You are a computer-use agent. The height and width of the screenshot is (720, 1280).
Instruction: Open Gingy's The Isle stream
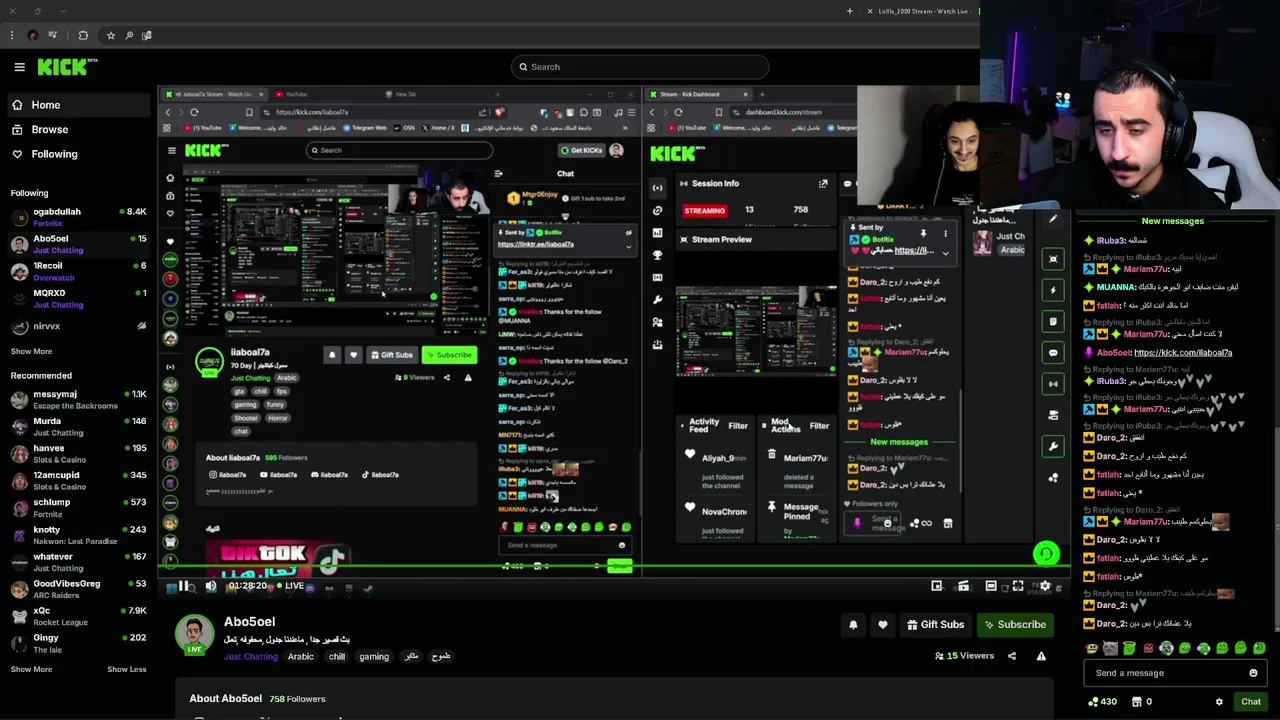tap(78, 643)
